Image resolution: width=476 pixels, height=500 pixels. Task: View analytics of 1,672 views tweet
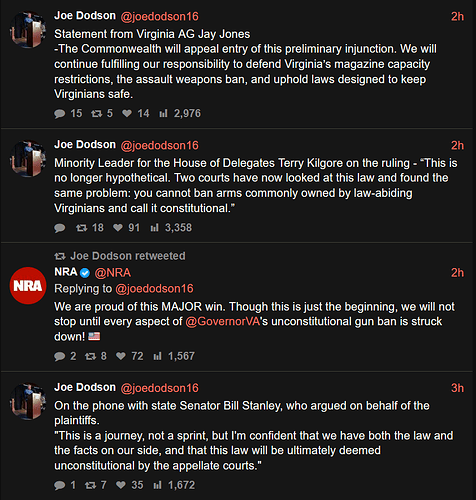click(x=157, y=485)
